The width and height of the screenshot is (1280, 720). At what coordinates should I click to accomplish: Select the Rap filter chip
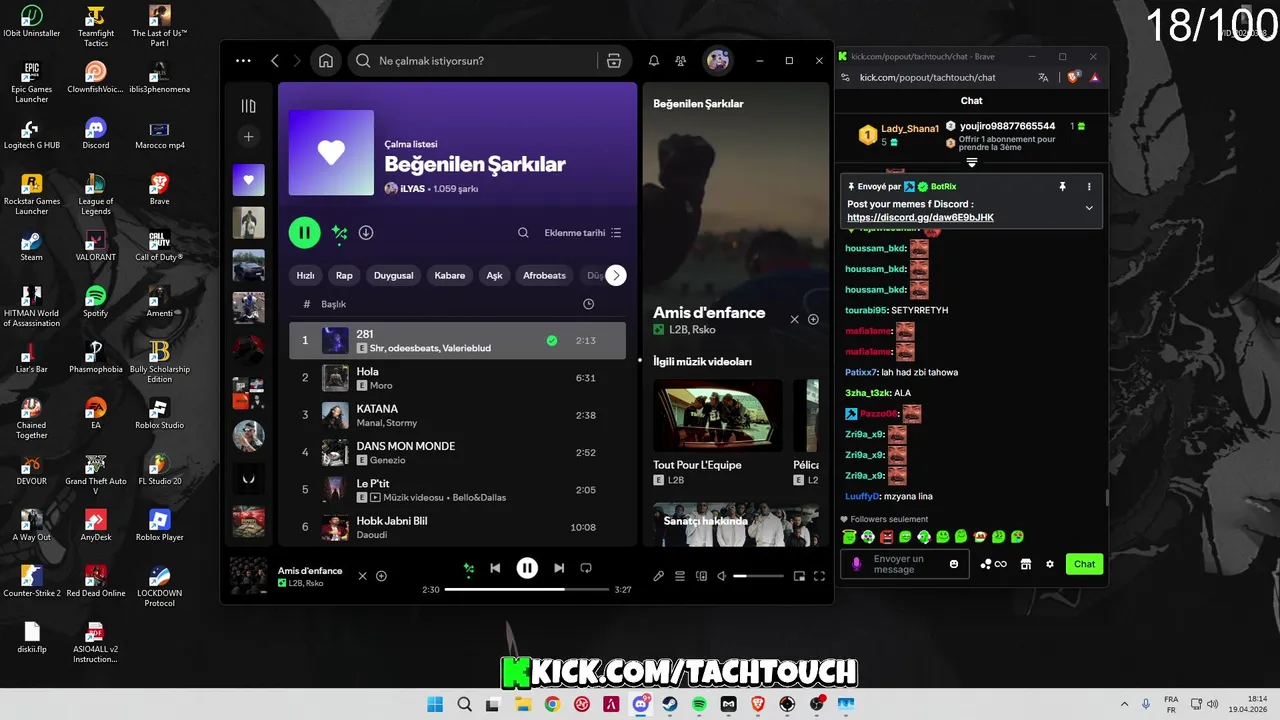(x=344, y=276)
